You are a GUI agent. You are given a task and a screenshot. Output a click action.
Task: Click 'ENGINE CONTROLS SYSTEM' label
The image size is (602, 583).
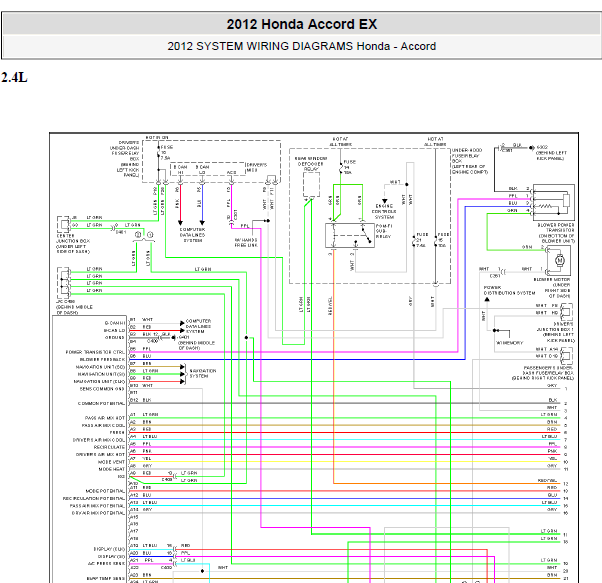point(384,211)
